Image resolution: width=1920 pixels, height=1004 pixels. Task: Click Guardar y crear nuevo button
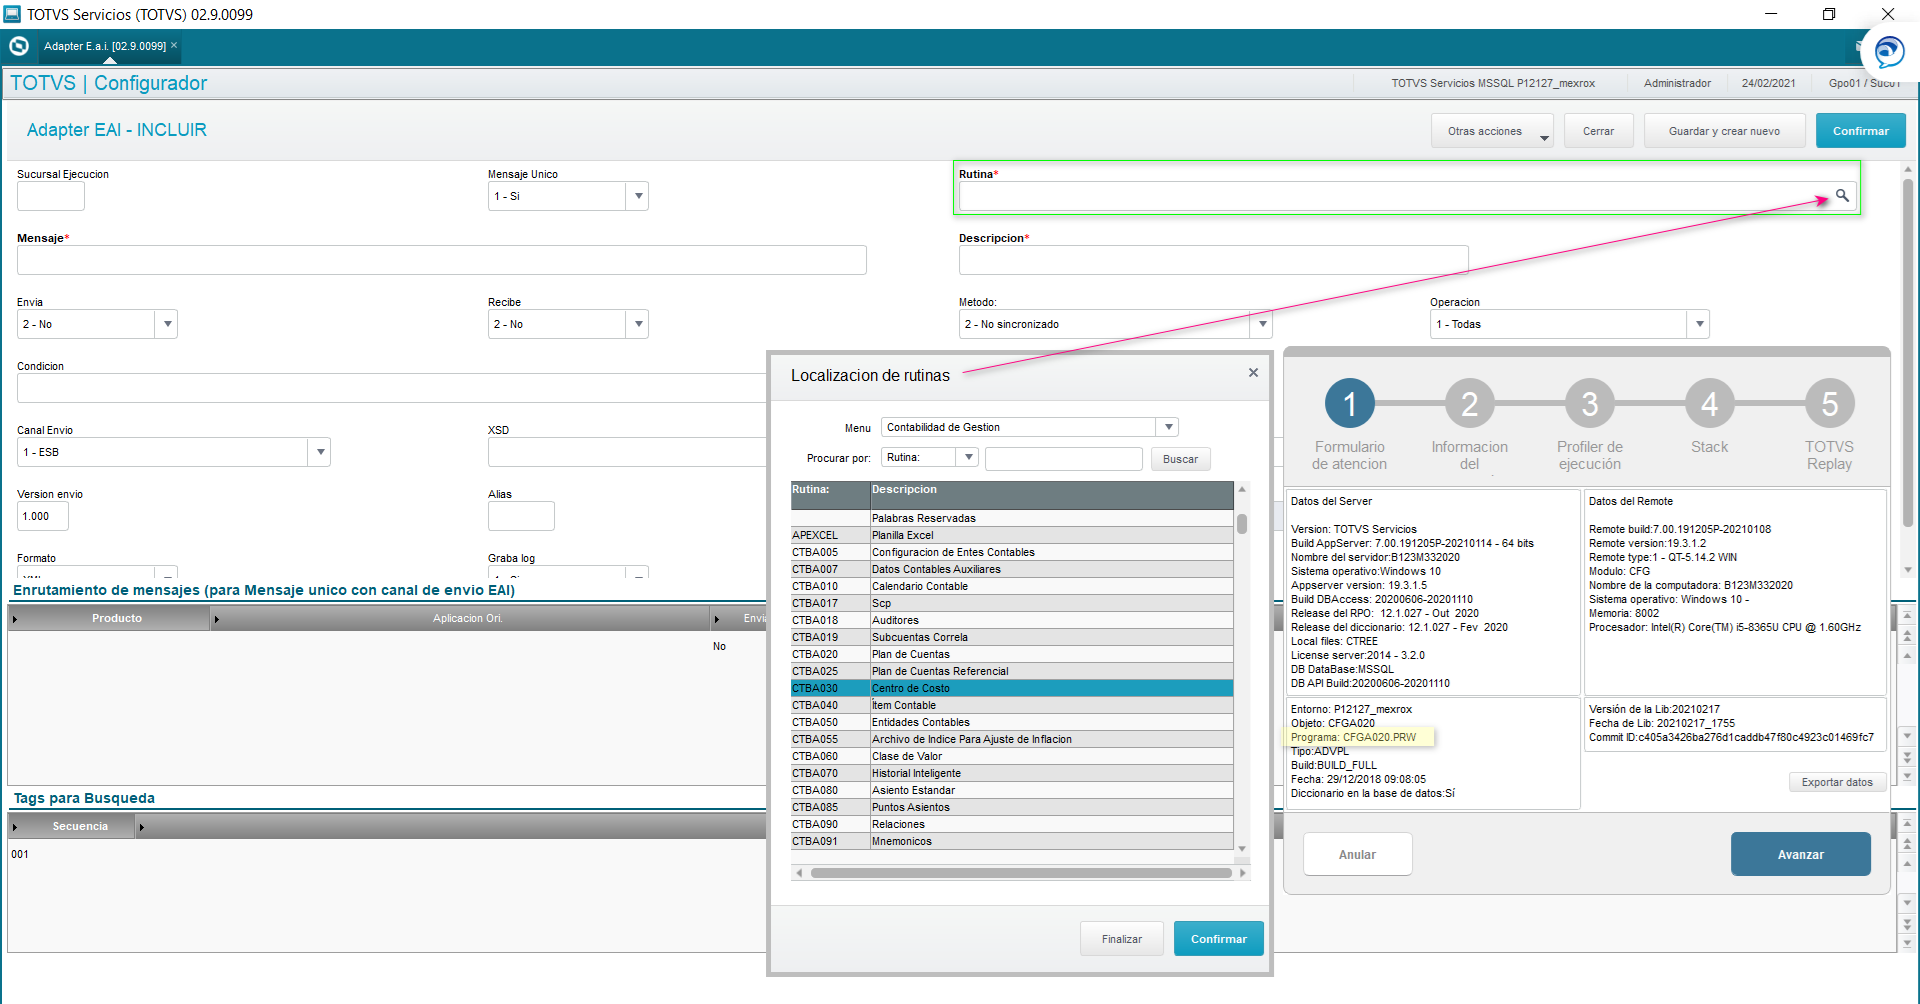1724,131
